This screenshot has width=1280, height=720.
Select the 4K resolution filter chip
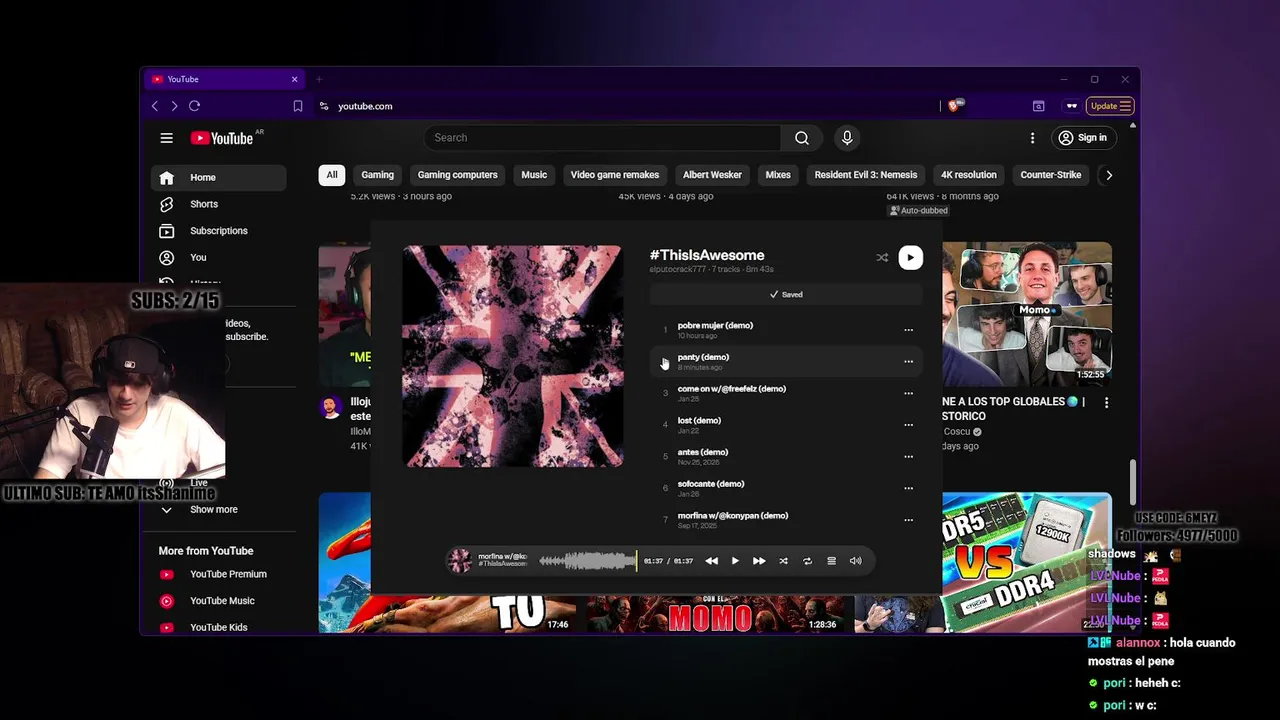click(x=968, y=175)
